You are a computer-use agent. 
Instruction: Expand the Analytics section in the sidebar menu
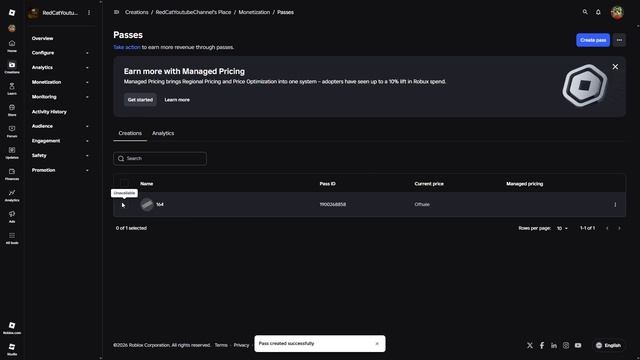tap(60, 67)
